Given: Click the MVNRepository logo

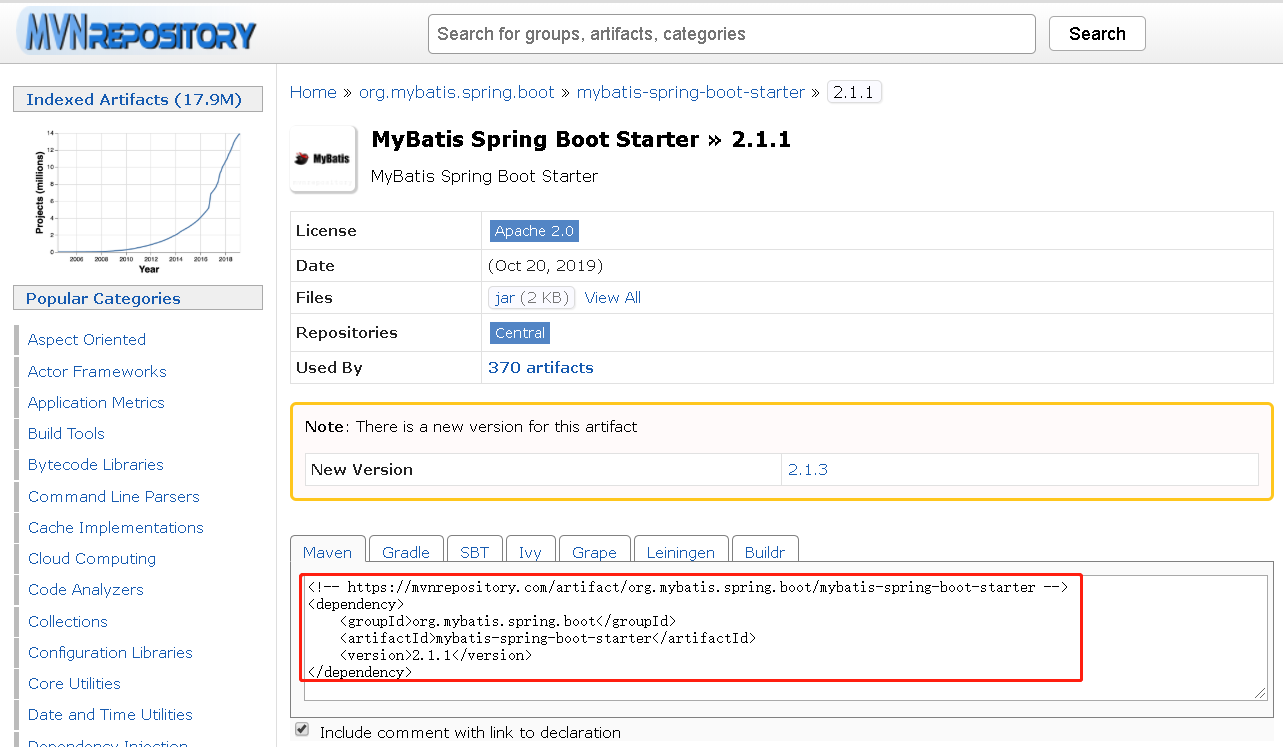Looking at the screenshot, I should 137,33.
